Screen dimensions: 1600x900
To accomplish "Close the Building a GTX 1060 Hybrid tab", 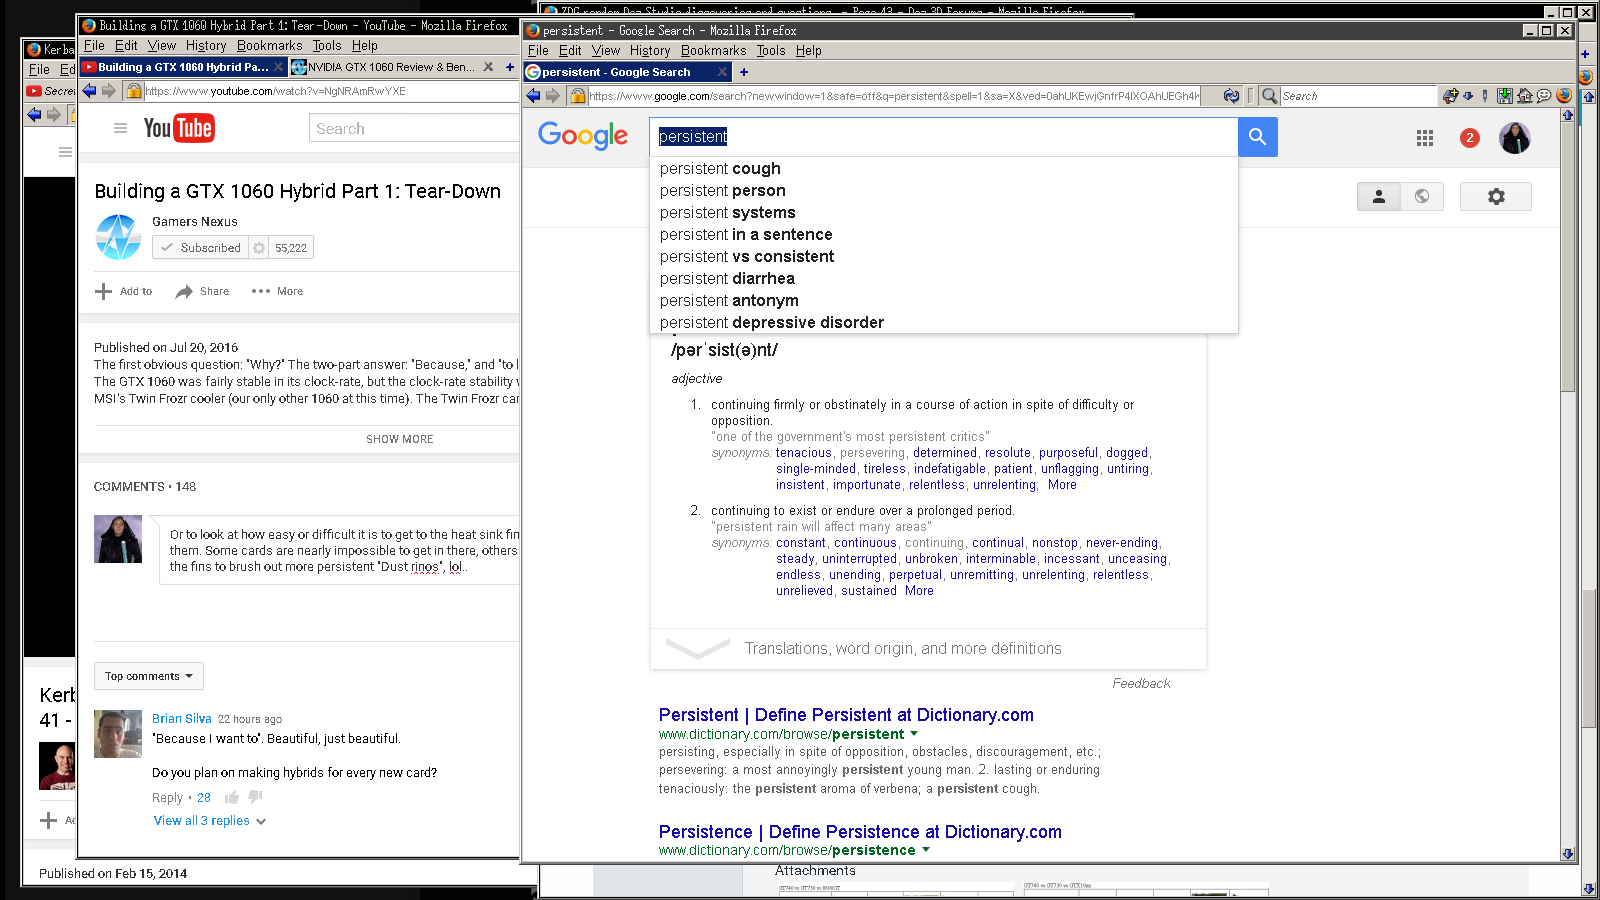I will coord(279,67).
